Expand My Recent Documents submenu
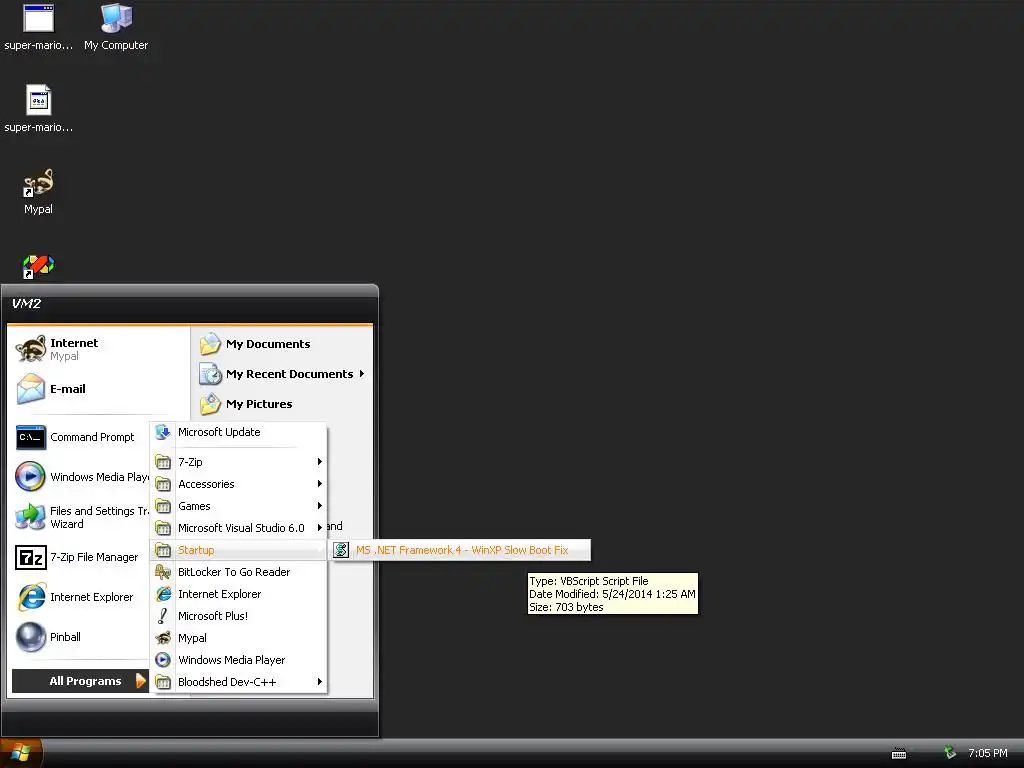The image size is (1024, 768). coord(282,374)
